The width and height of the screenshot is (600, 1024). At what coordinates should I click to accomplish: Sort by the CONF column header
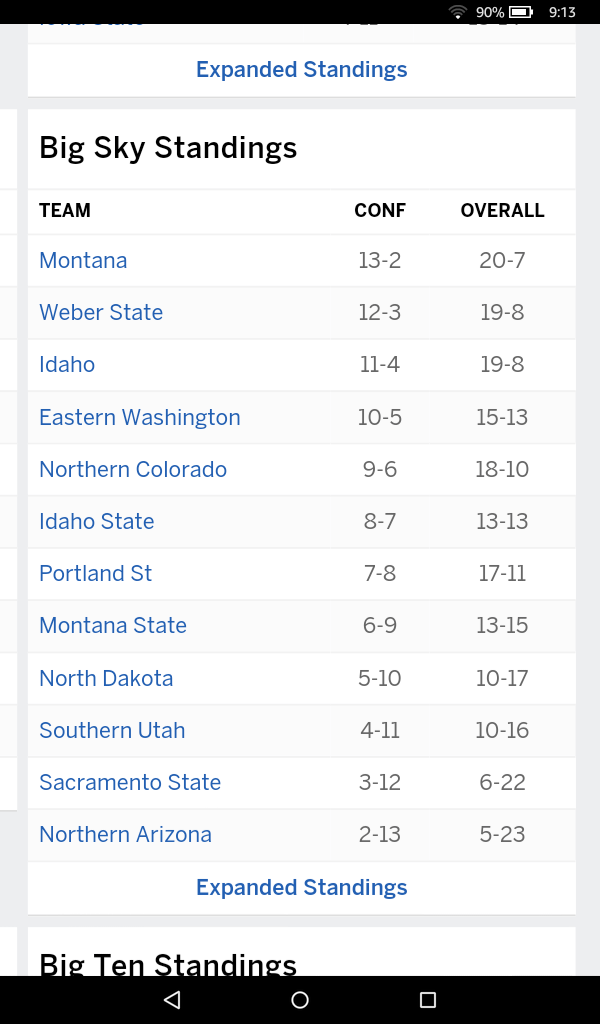[x=379, y=211]
